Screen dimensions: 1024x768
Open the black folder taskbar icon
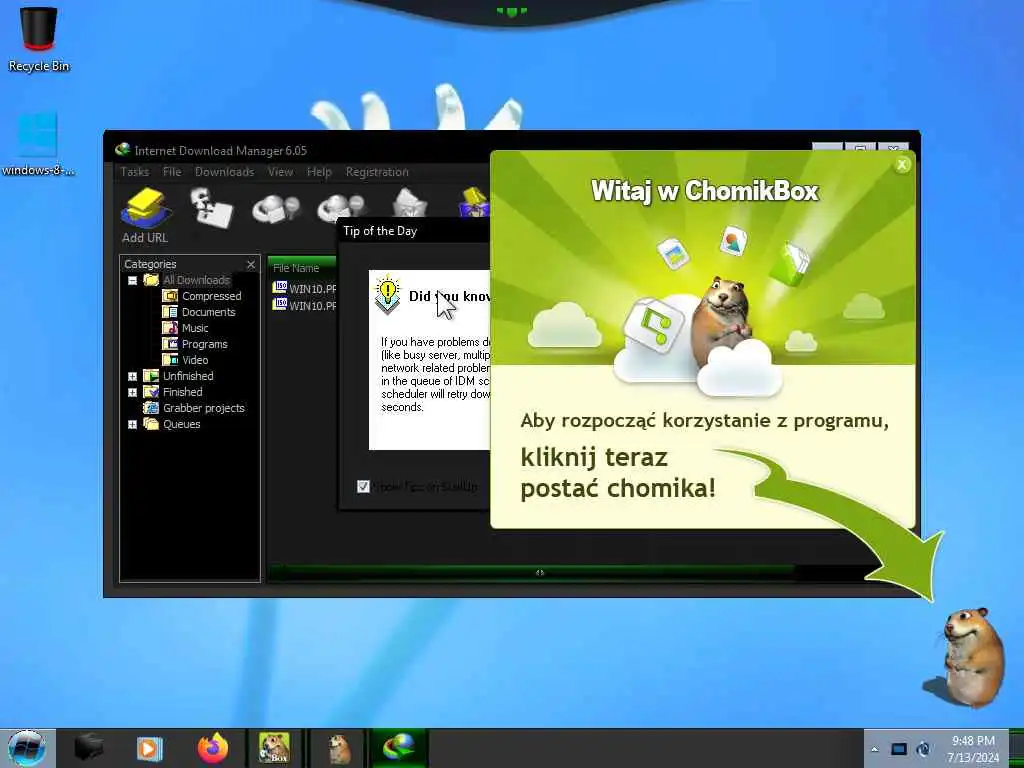tap(89, 748)
